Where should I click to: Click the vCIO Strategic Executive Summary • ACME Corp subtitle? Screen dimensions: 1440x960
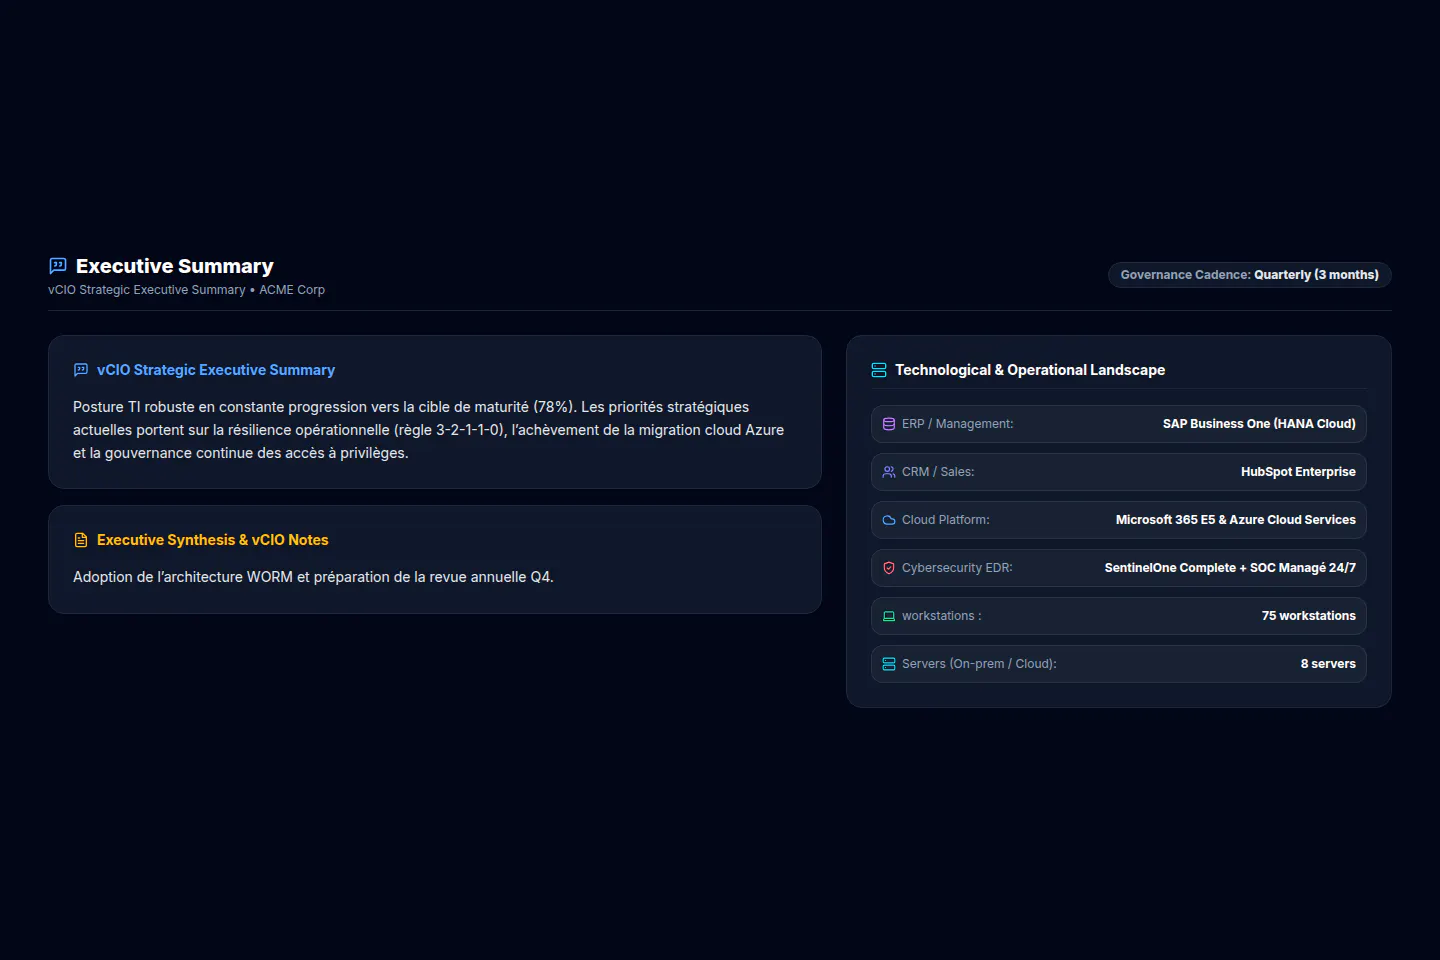186,290
